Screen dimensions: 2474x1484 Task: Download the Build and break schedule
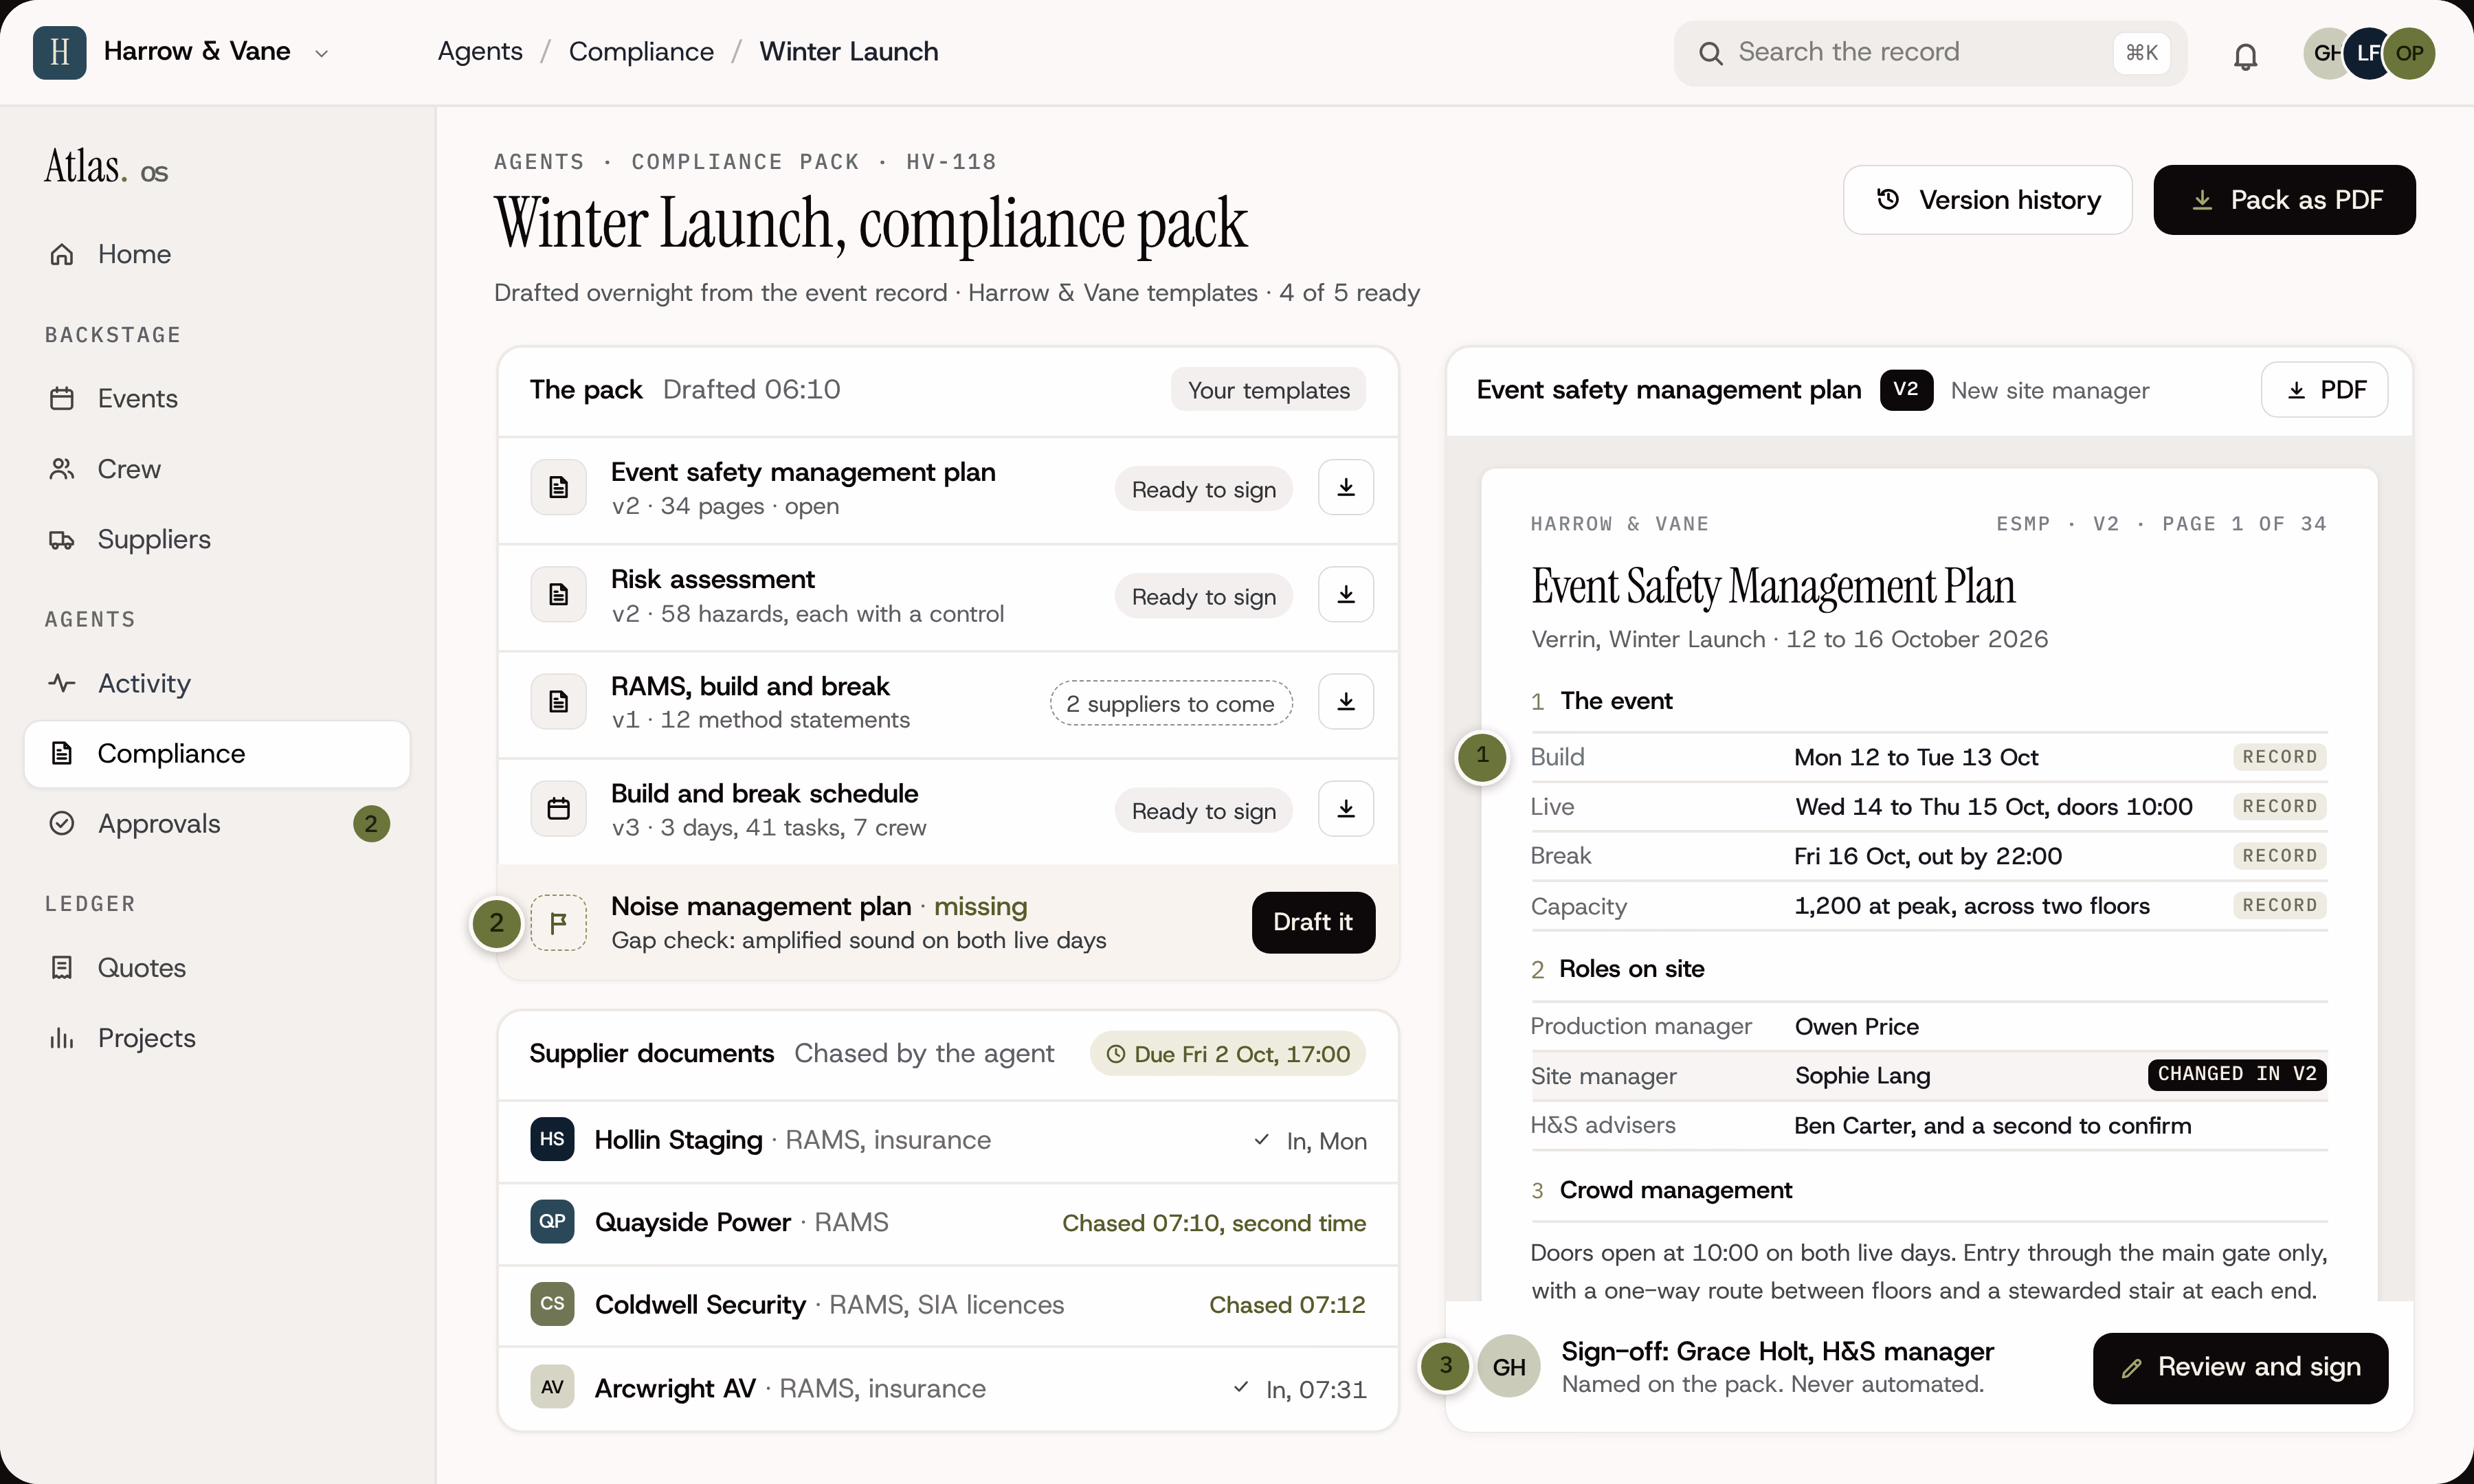tap(1345, 809)
